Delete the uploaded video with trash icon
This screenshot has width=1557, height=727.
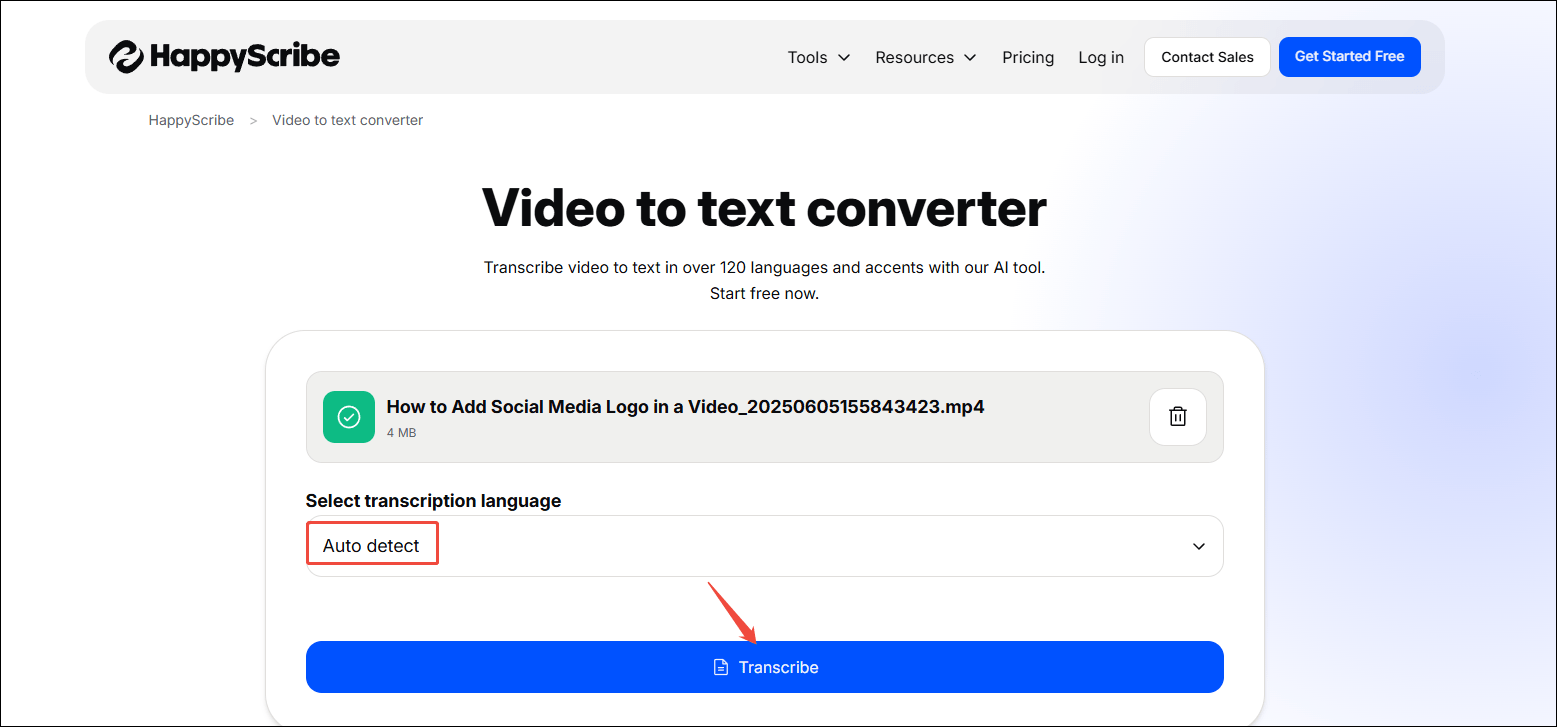pos(1178,417)
